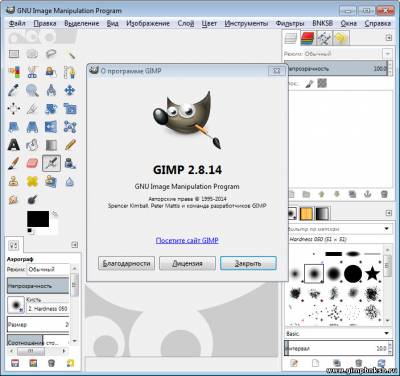The width and height of the screenshot is (400, 376).
Task: Select the Dodge/Burn tool
Action: click(32, 200)
